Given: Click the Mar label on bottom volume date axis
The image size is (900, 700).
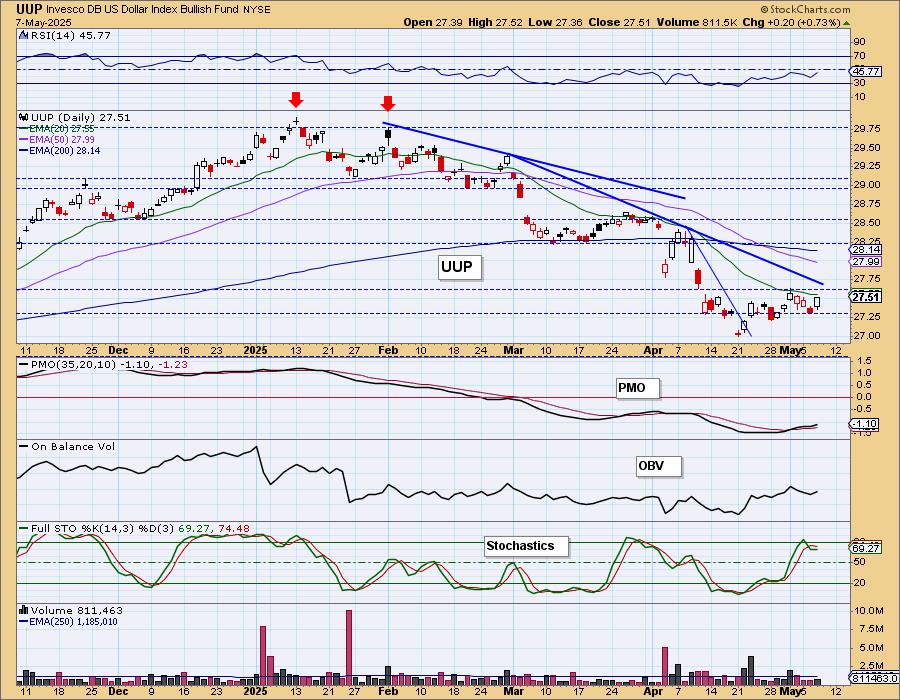Looking at the screenshot, I should (x=514, y=691).
